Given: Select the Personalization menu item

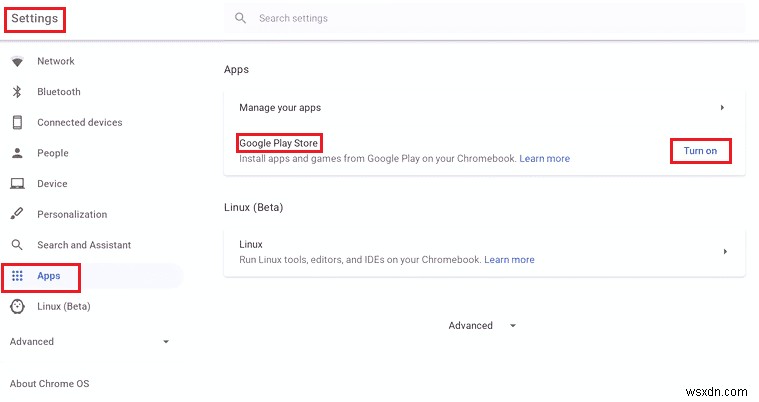Looking at the screenshot, I should (x=72, y=214).
